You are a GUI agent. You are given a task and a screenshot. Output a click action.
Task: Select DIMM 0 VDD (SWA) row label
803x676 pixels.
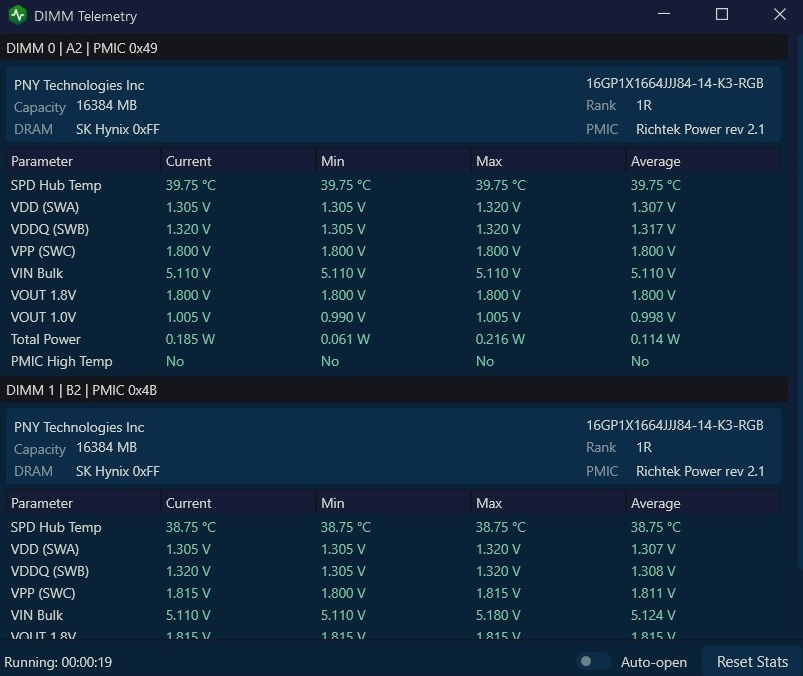[45, 207]
